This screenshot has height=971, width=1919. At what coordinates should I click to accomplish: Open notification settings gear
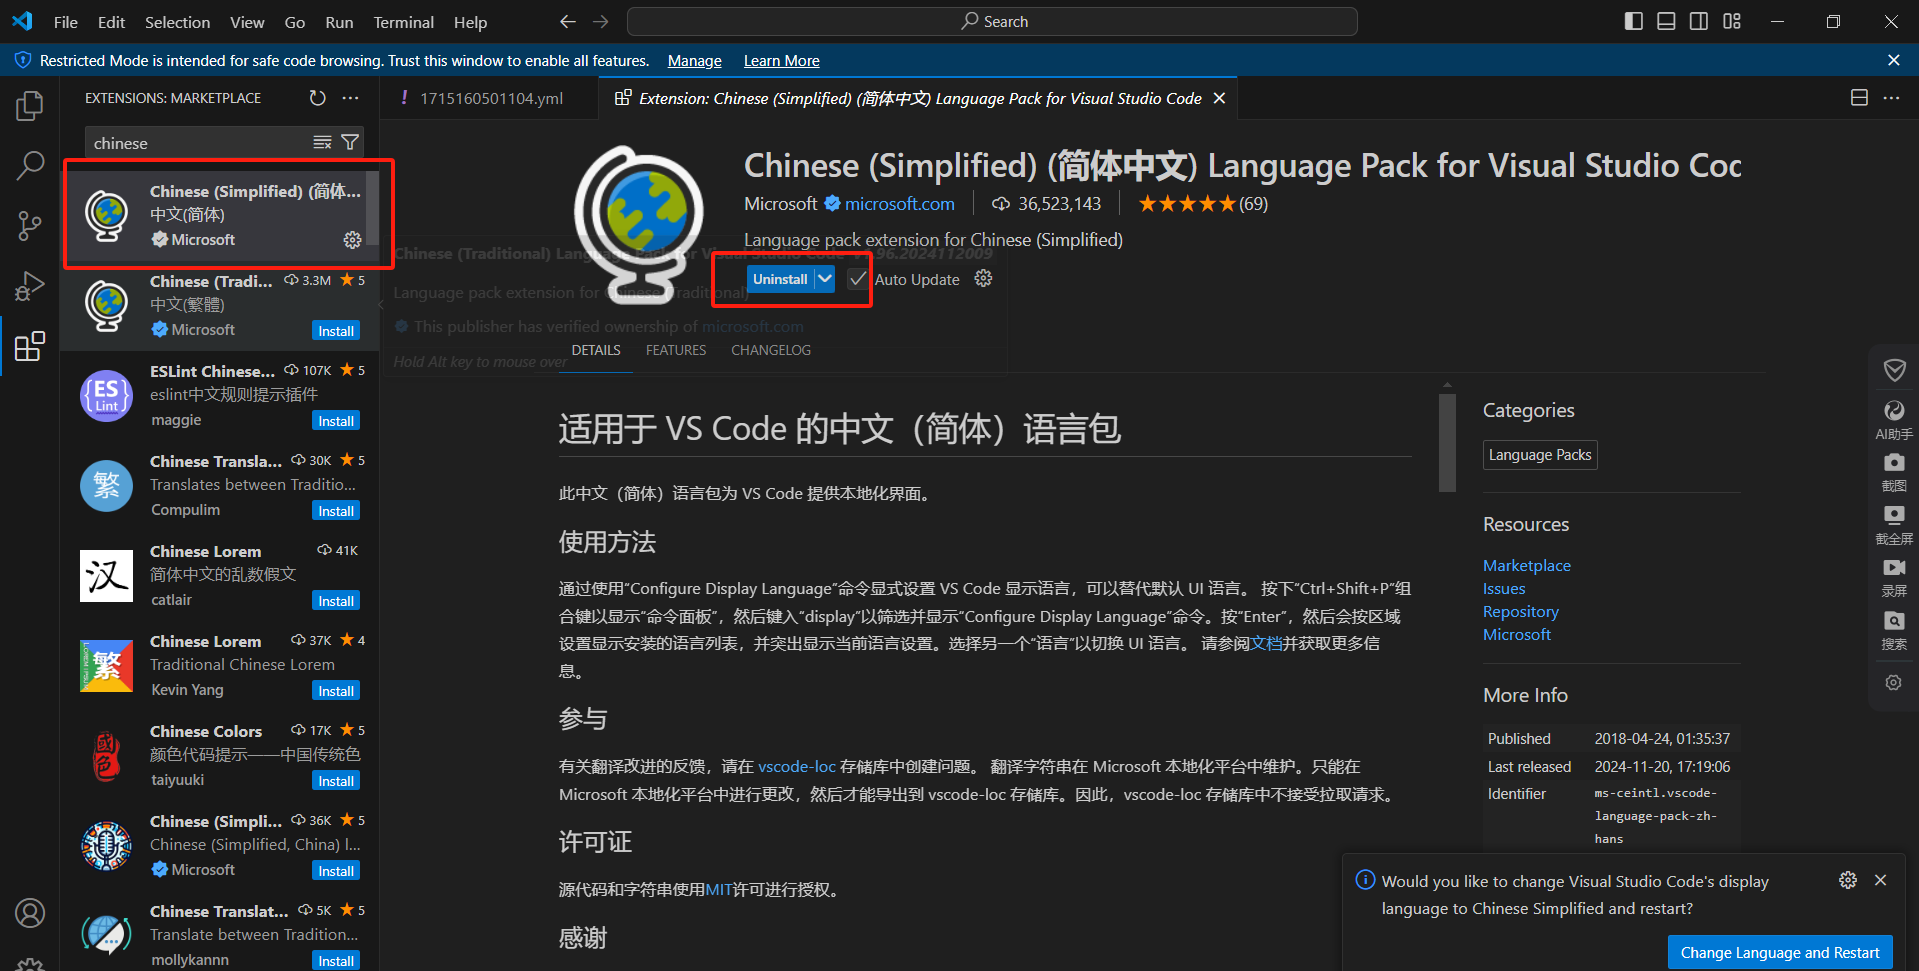tap(1848, 880)
